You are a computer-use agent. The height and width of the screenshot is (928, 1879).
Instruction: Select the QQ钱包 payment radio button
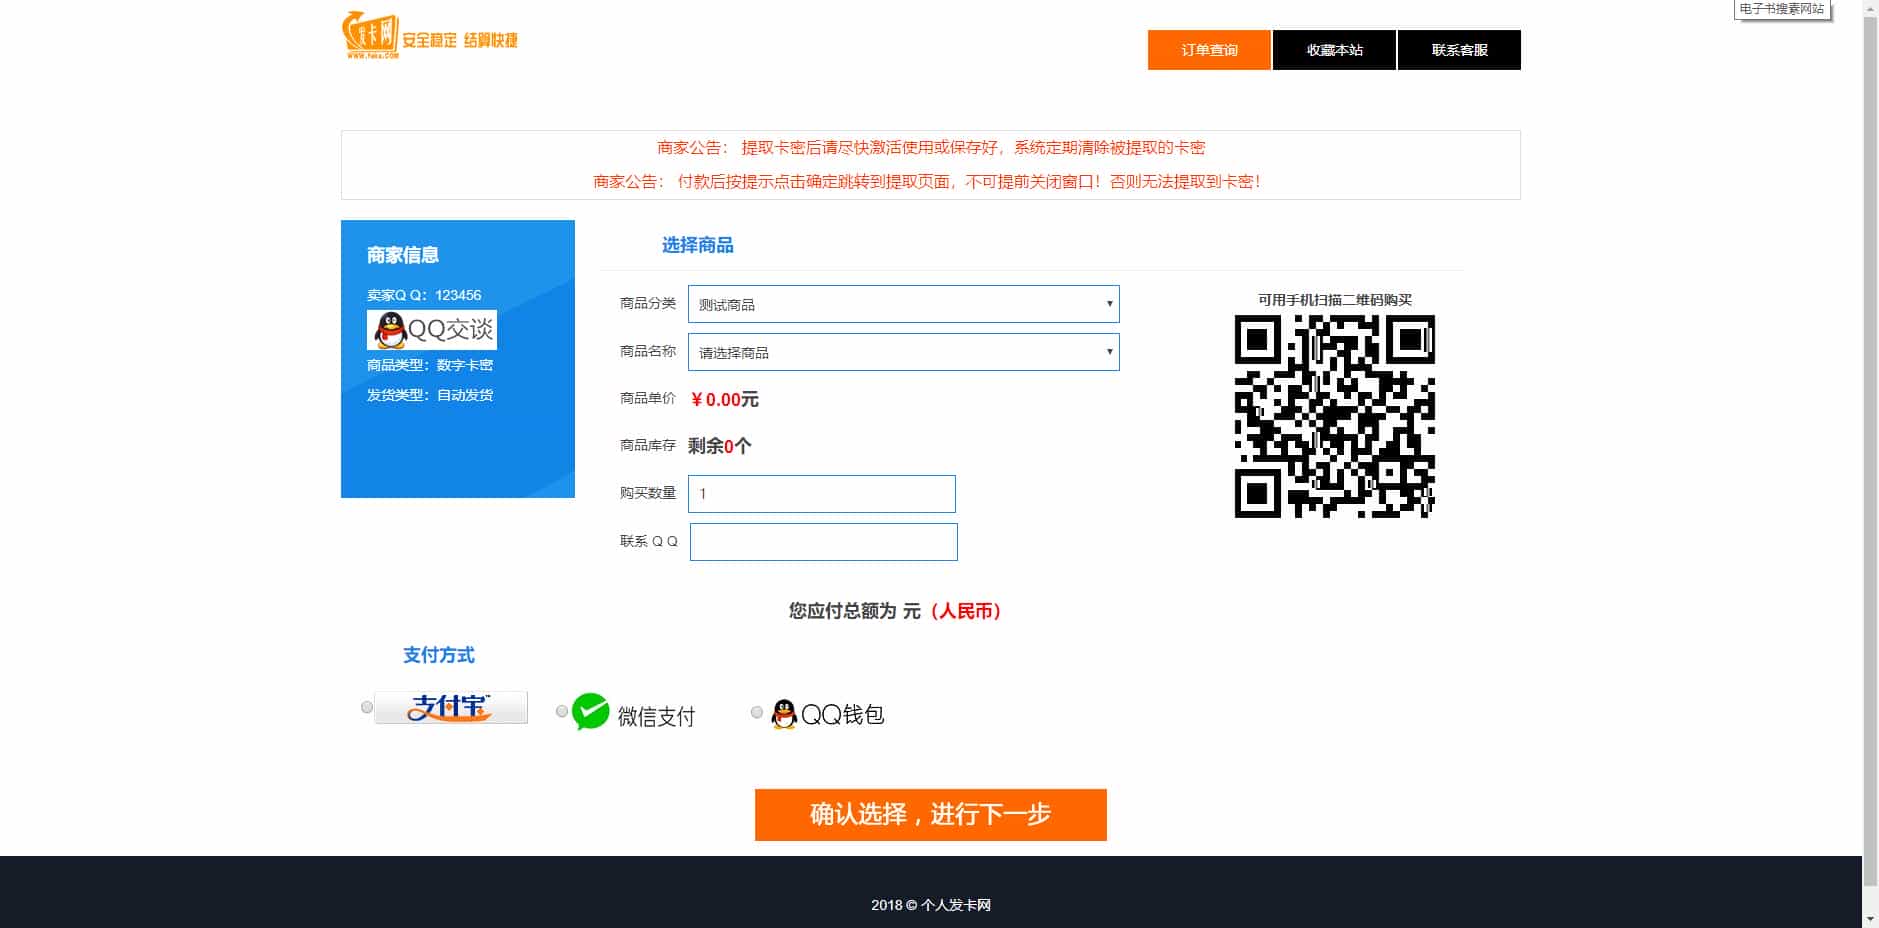point(755,712)
